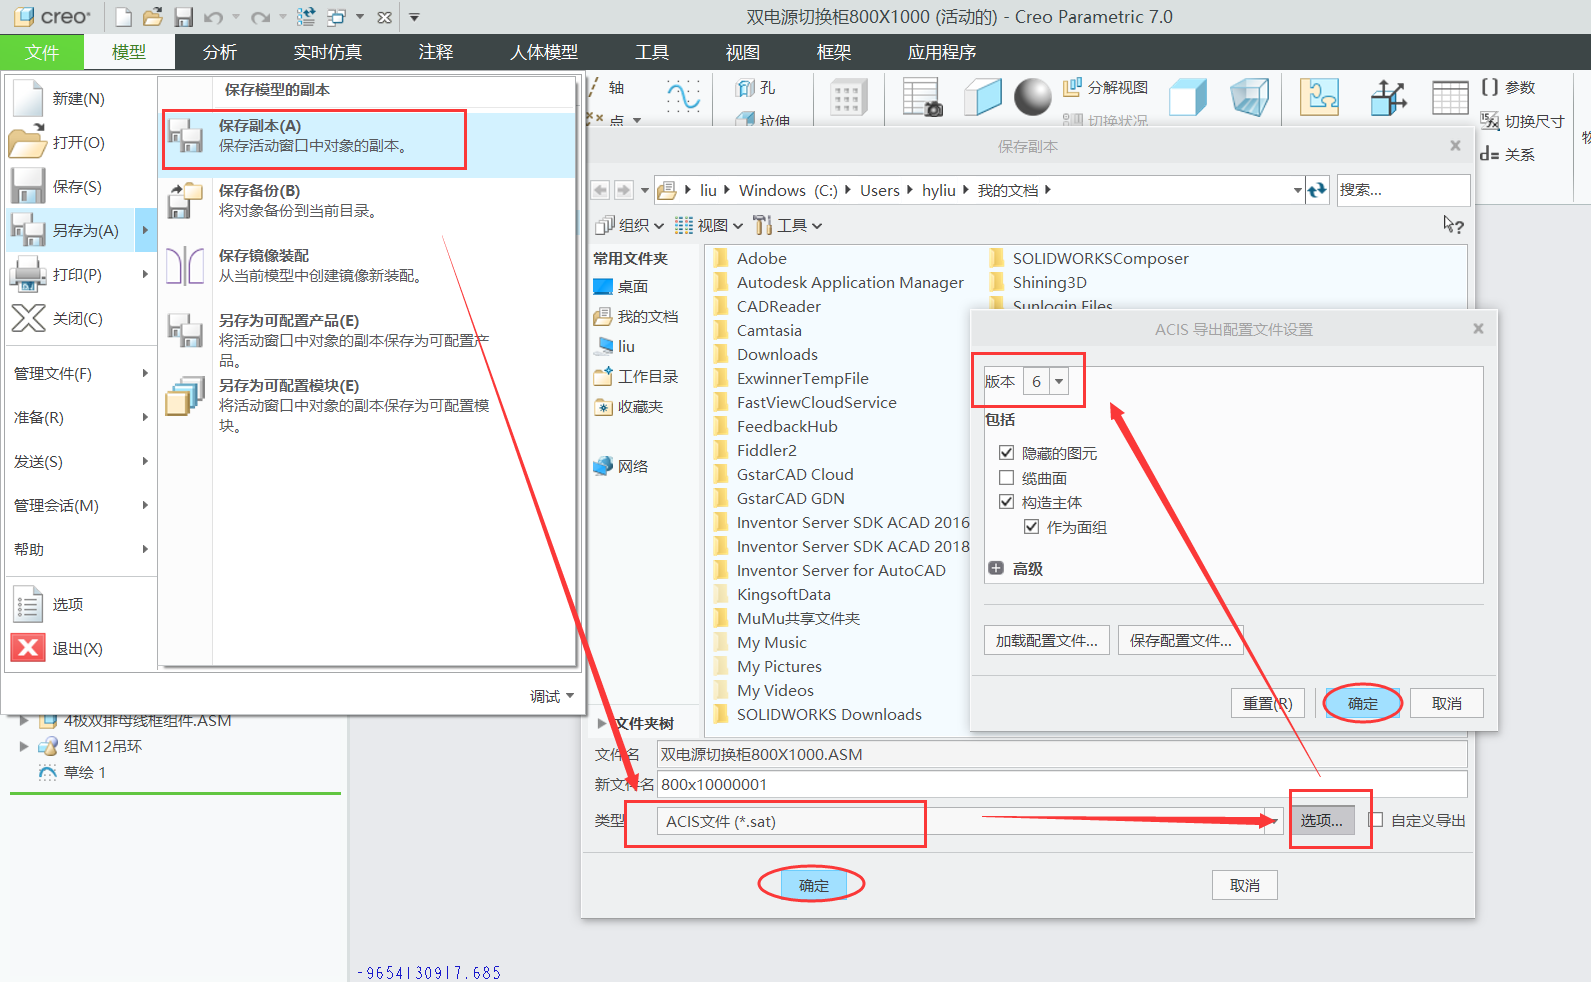Click the Save floppy icon in quick access toolbar
This screenshot has width=1591, height=982.
[183, 17]
